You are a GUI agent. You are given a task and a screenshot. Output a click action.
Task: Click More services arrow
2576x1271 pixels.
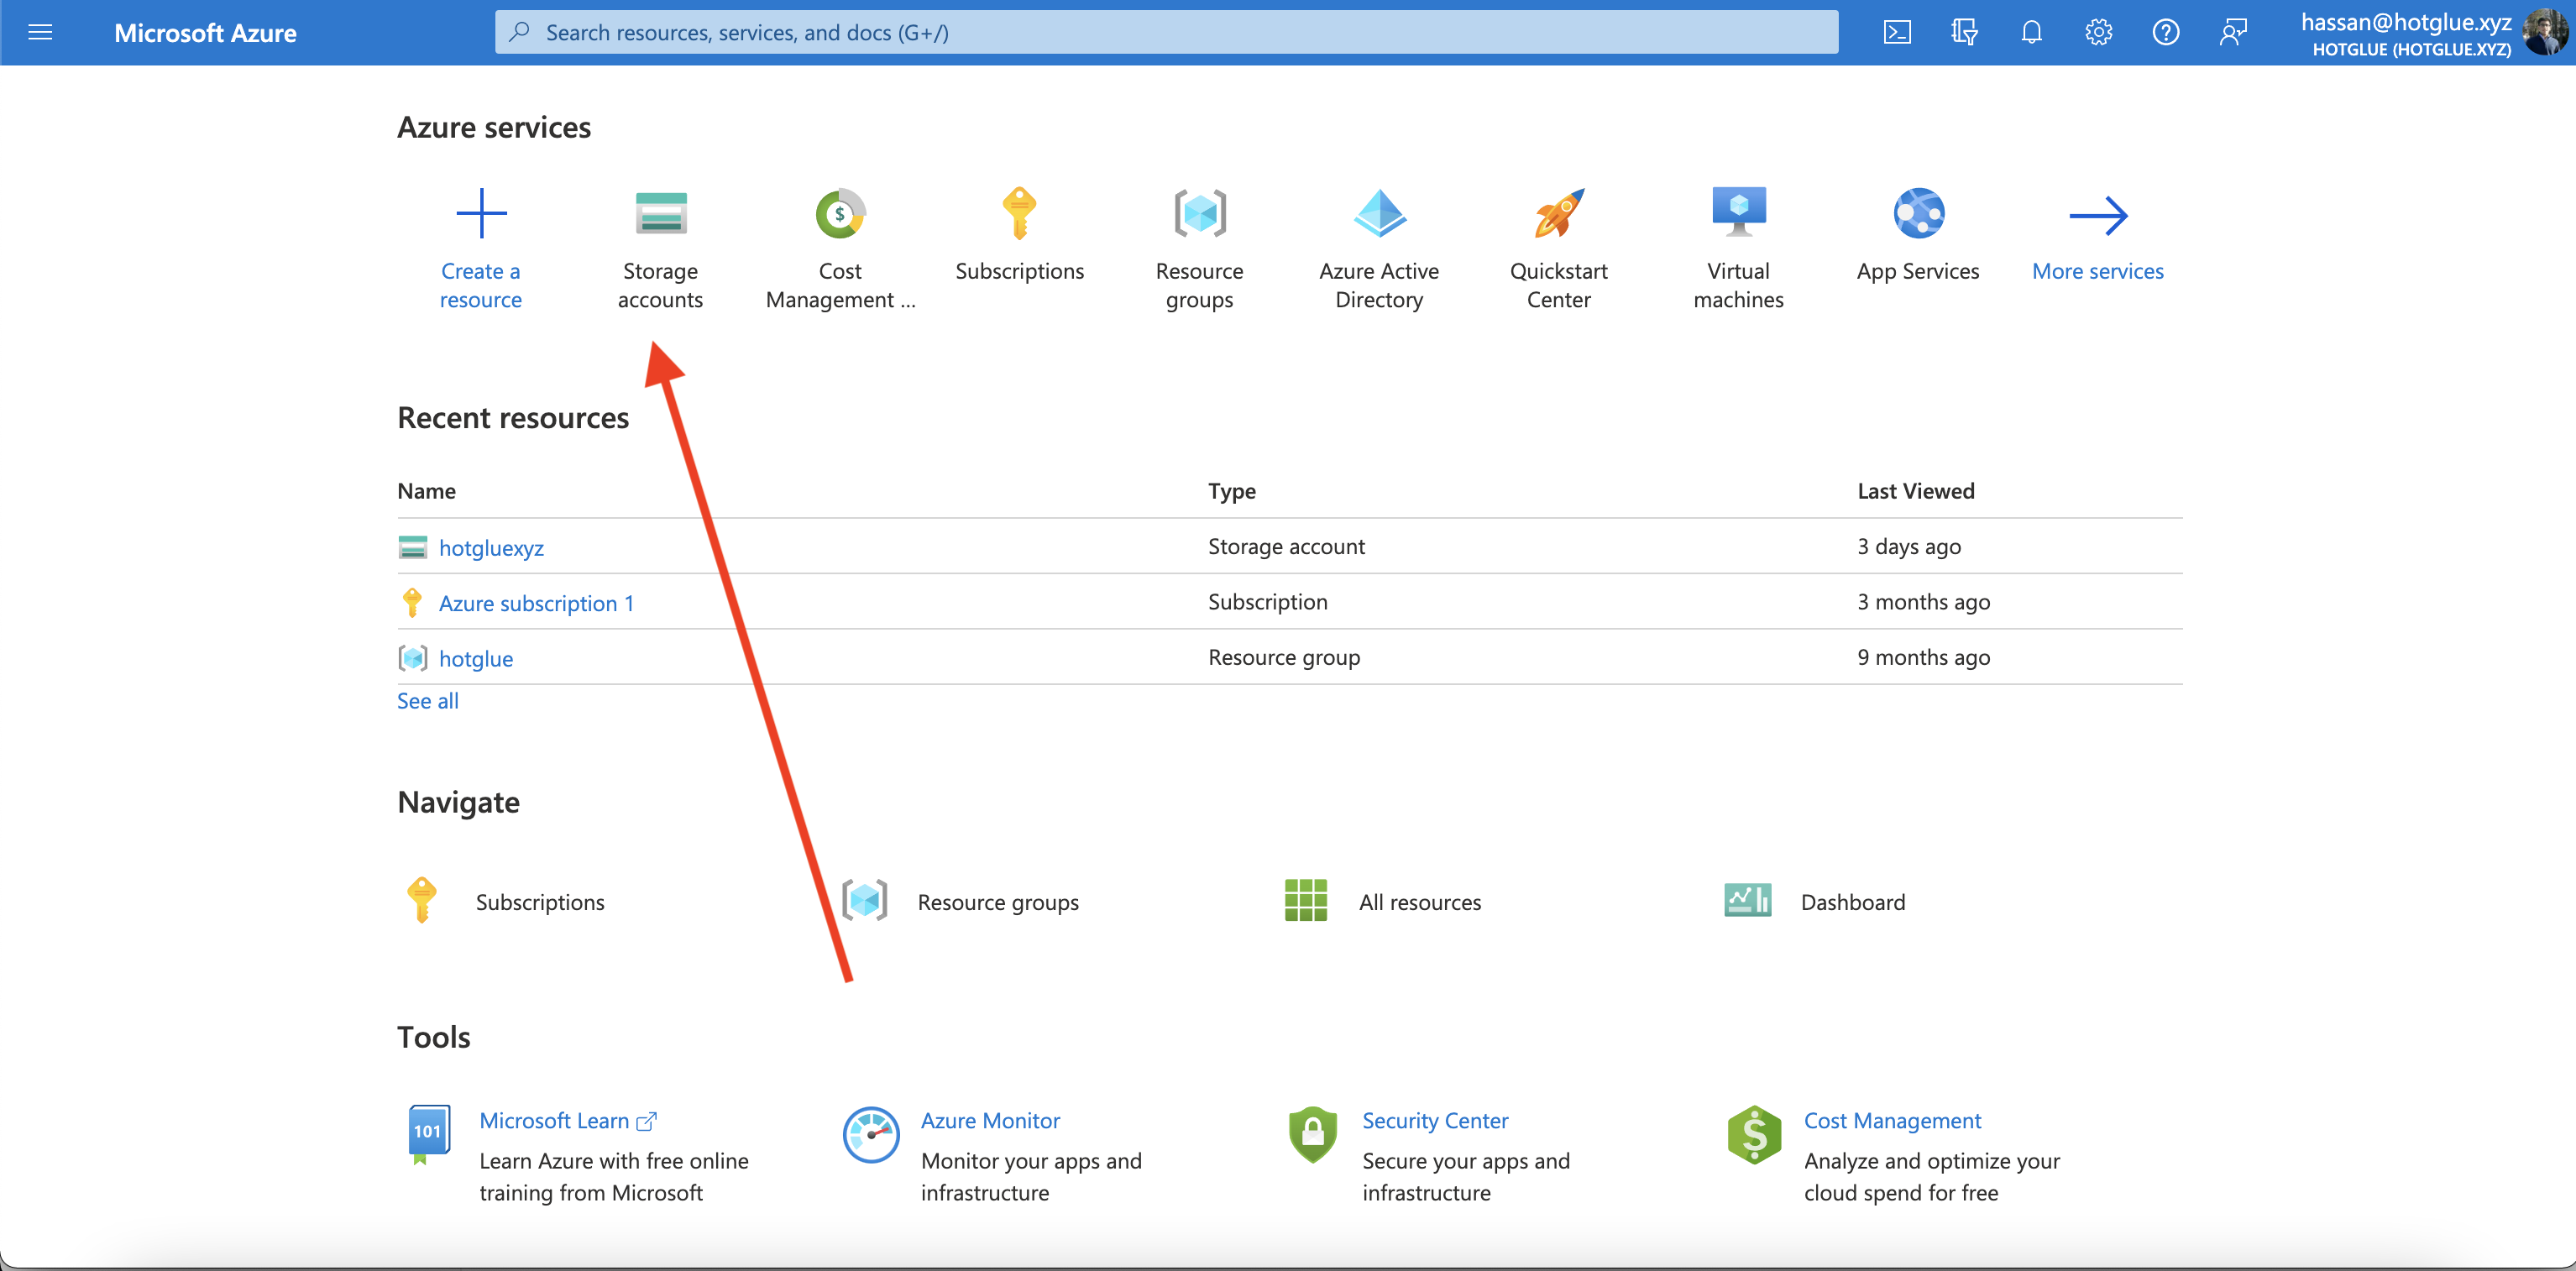pyautogui.click(x=2097, y=215)
